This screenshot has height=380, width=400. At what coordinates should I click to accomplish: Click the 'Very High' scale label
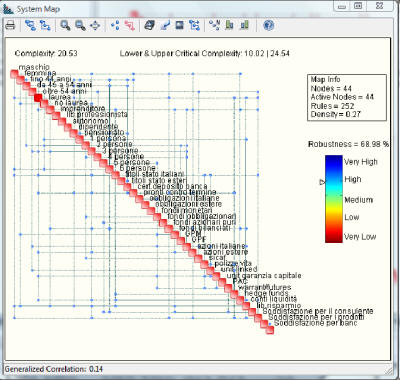[x=361, y=162]
